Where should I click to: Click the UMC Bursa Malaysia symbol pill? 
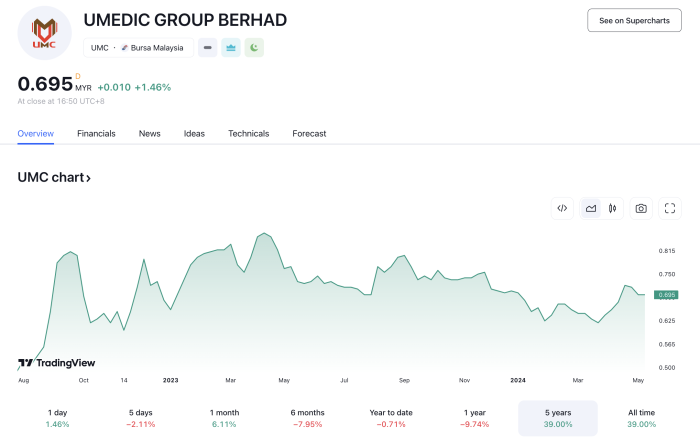click(x=138, y=47)
